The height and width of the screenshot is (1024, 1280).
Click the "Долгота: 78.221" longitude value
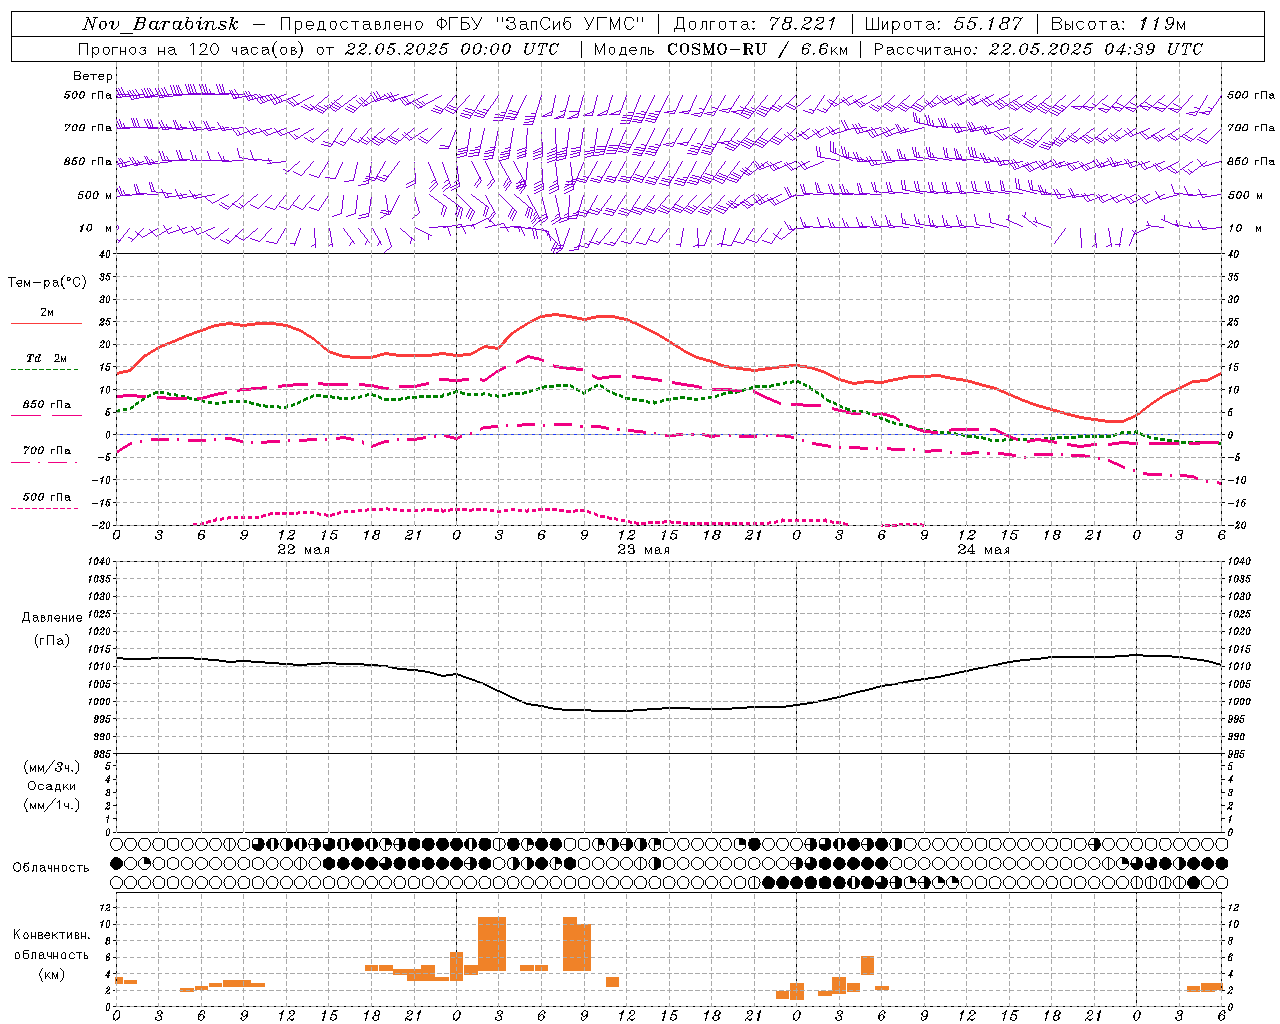pos(755,24)
